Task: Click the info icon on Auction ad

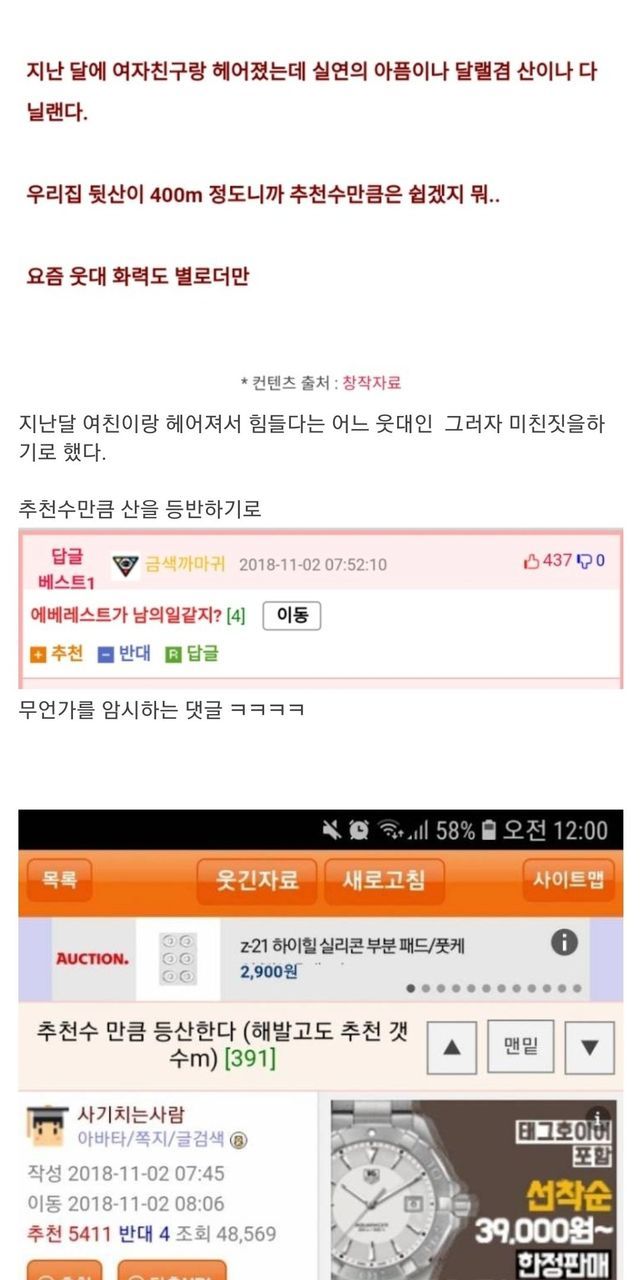Action: click(x=565, y=942)
